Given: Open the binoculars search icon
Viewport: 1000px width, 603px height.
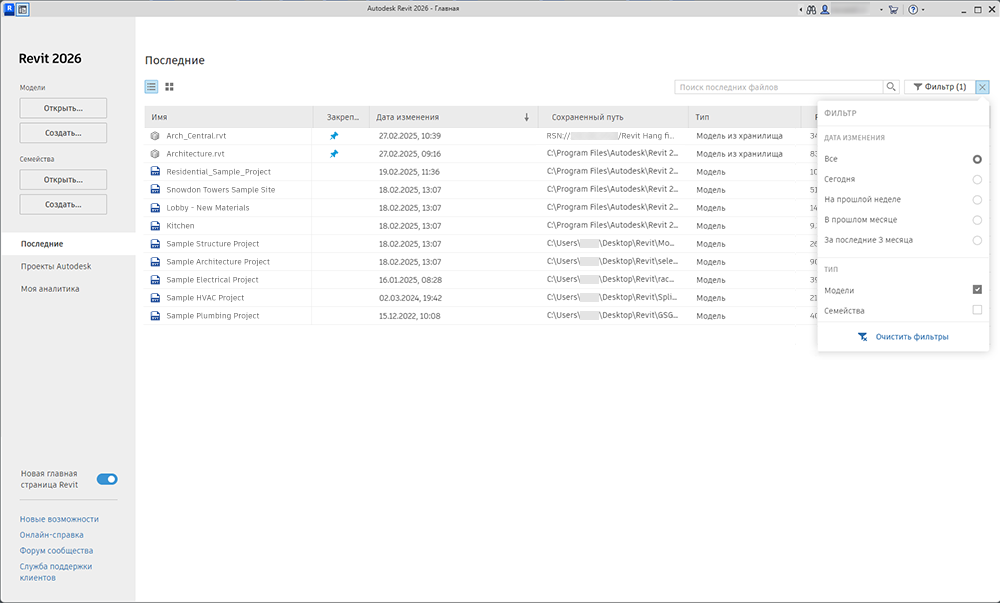Looking at the screenshot, I should click(x=811, y=10).
